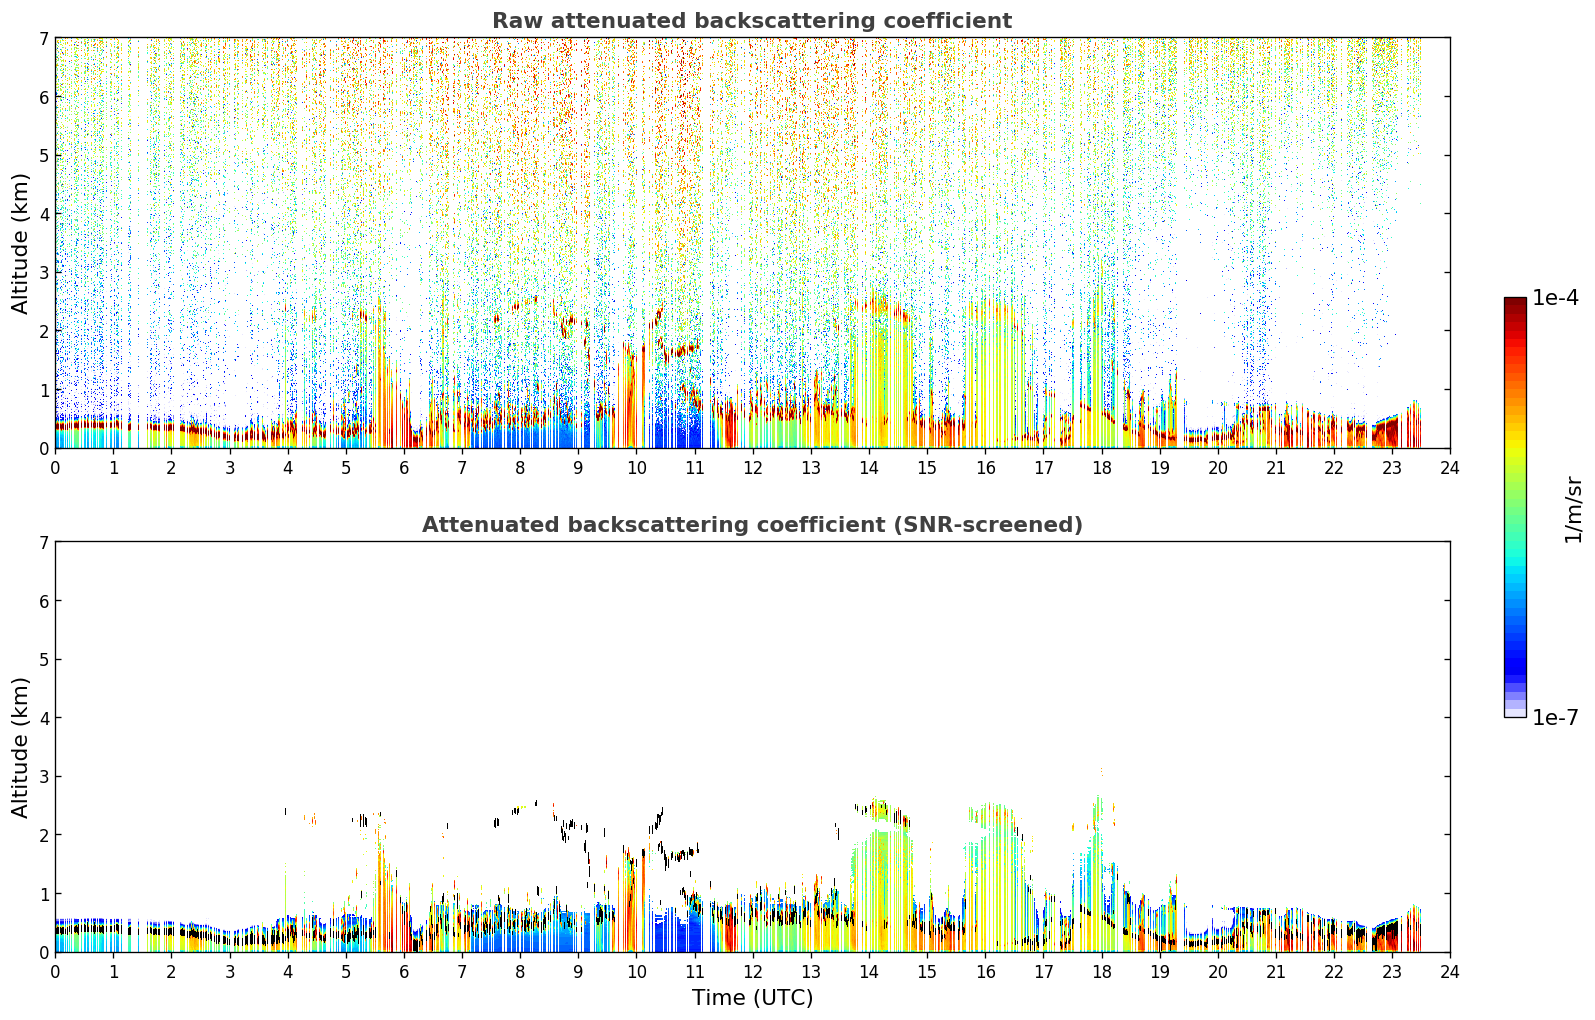The image size is (1595, 1020).
Task: Select the 1e-7 colorbar minimum label
Action: tap(1555, 718)
